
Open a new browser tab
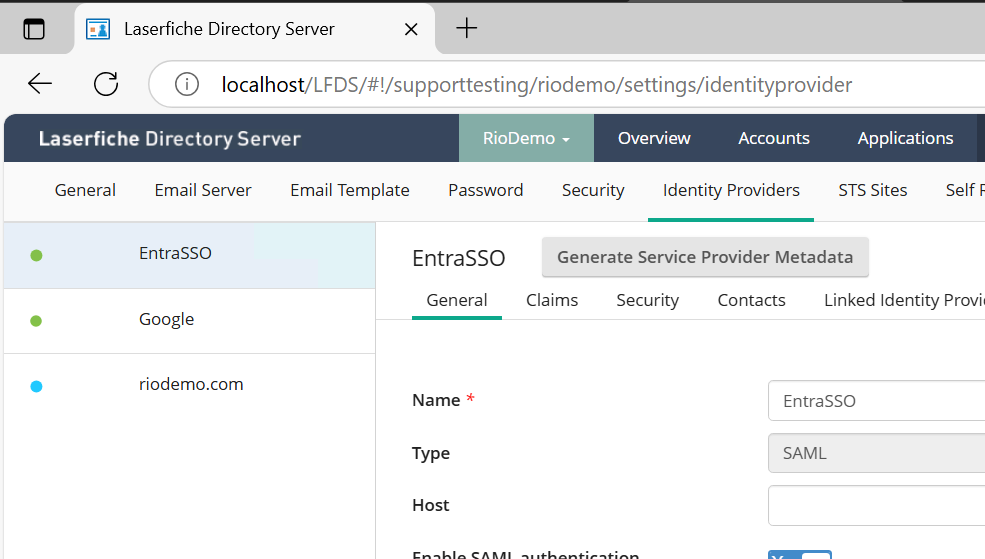point(466,28)
